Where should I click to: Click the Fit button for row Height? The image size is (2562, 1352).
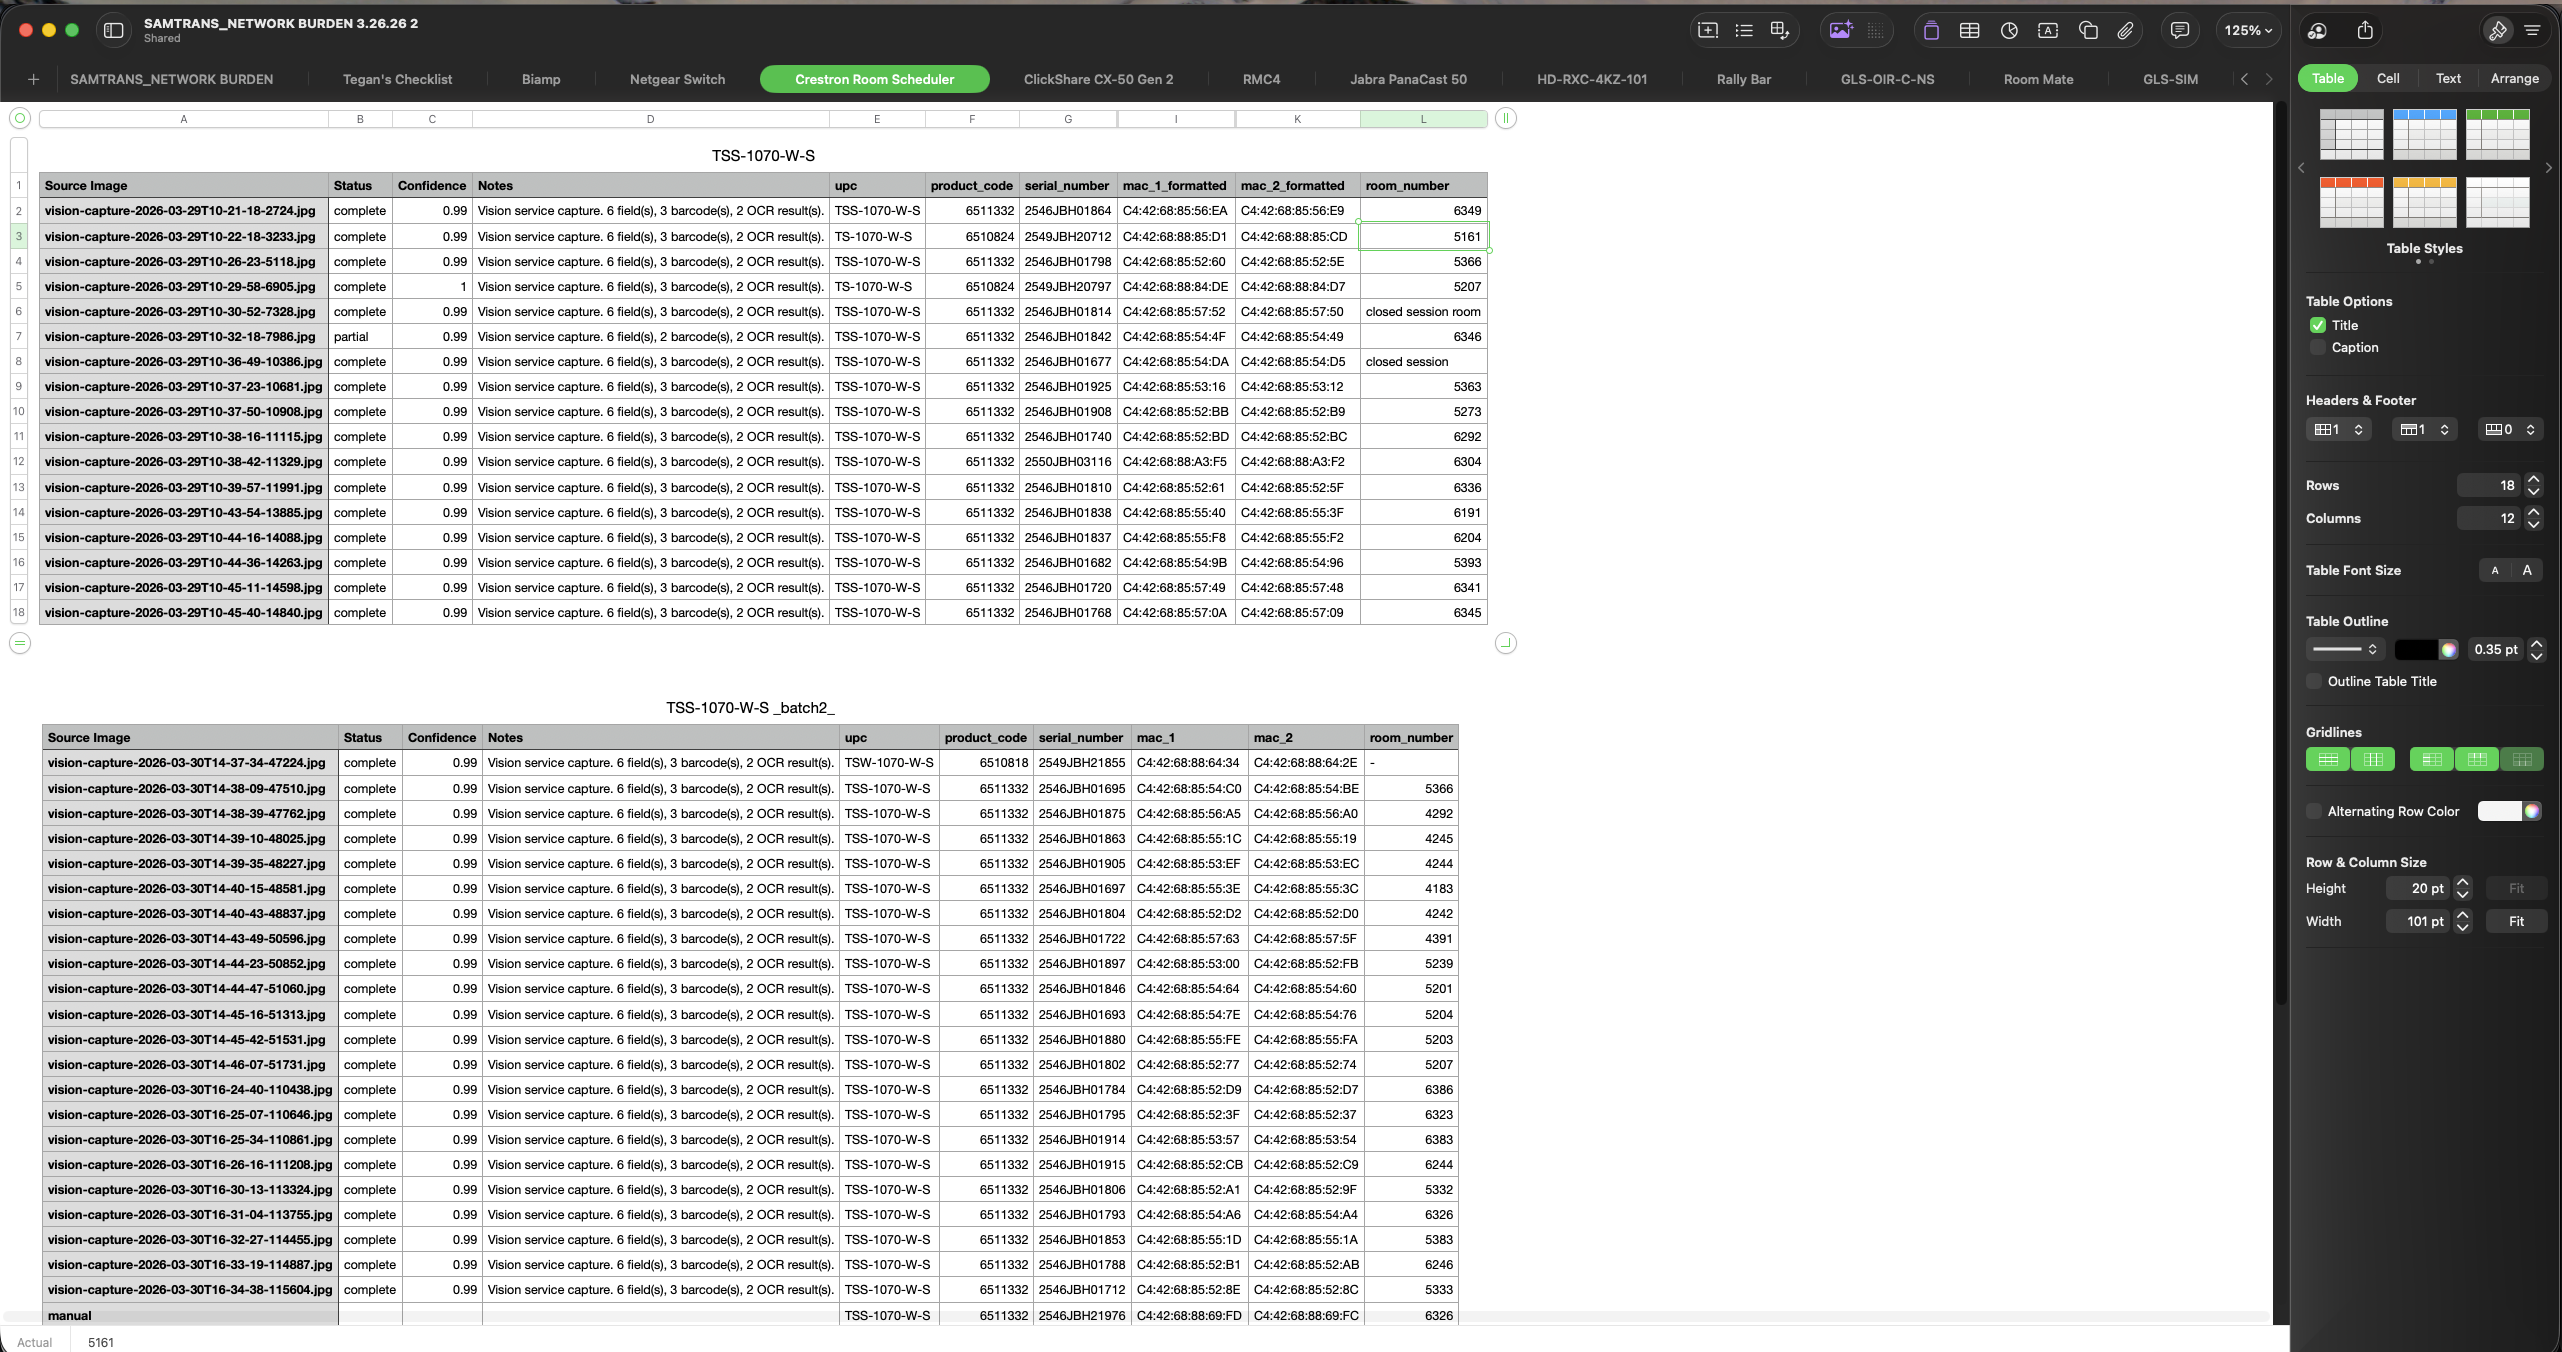[2516, 888]
